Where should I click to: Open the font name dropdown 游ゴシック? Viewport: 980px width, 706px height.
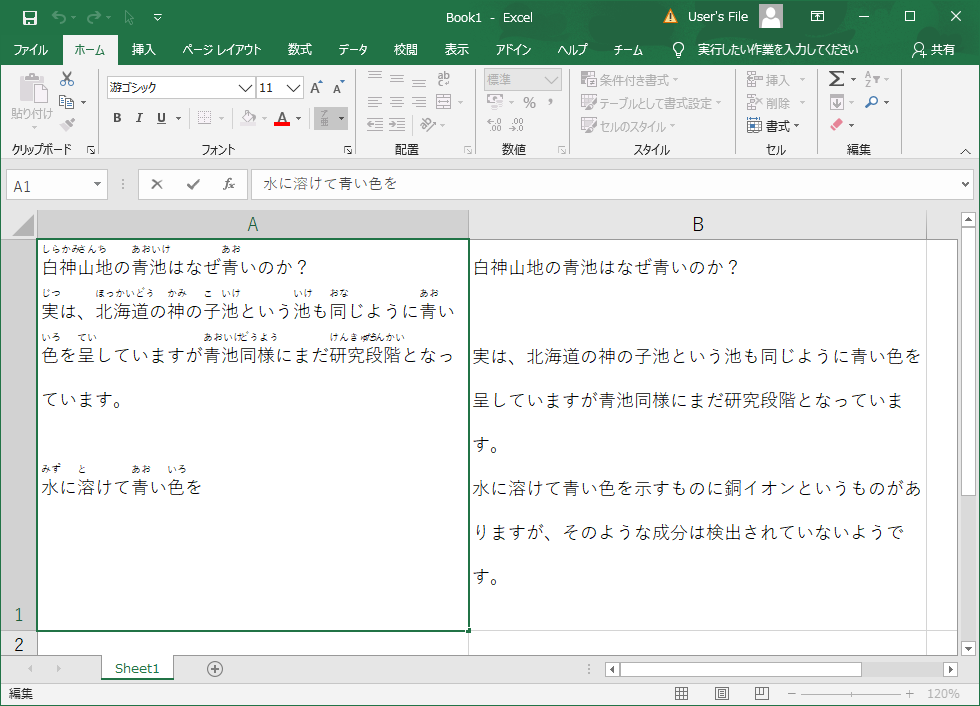(245, 88)
